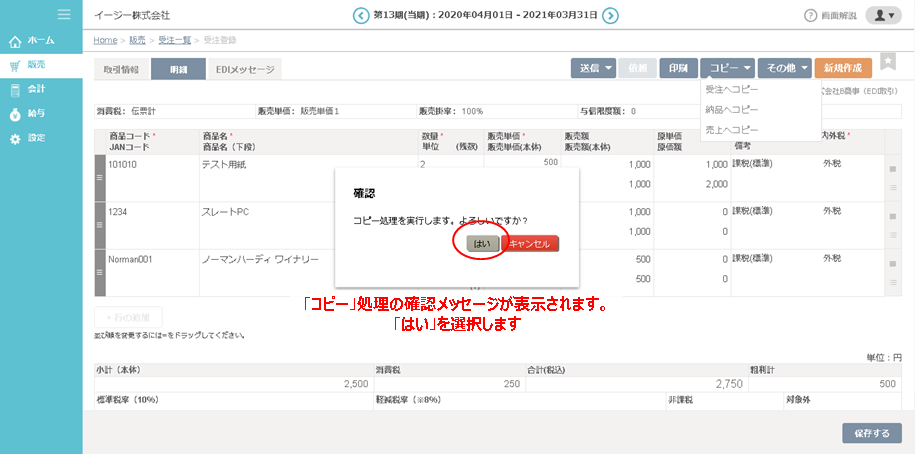The image size is (915, 454).
Task: Expand the その他 dropdown button
Action: click(x=784, y=68)
